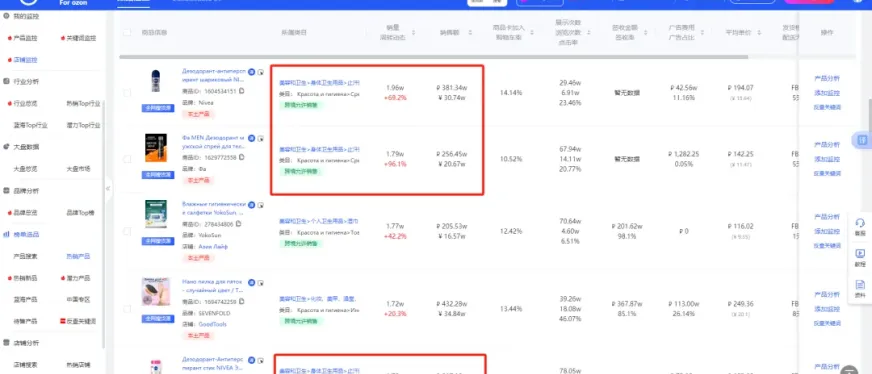Open the Nivea roll-on deodorant product thumbnail

pyautogui.click(x=157, y=82)
